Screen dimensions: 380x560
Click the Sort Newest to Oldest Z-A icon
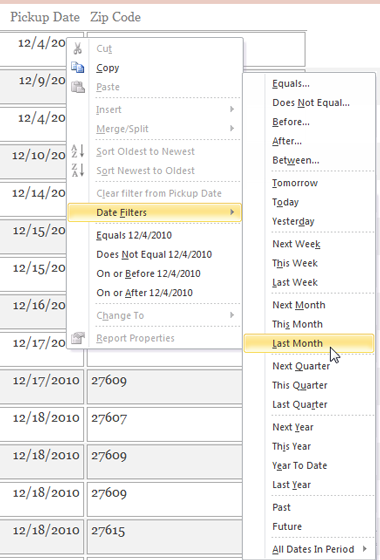pos(78,170)
